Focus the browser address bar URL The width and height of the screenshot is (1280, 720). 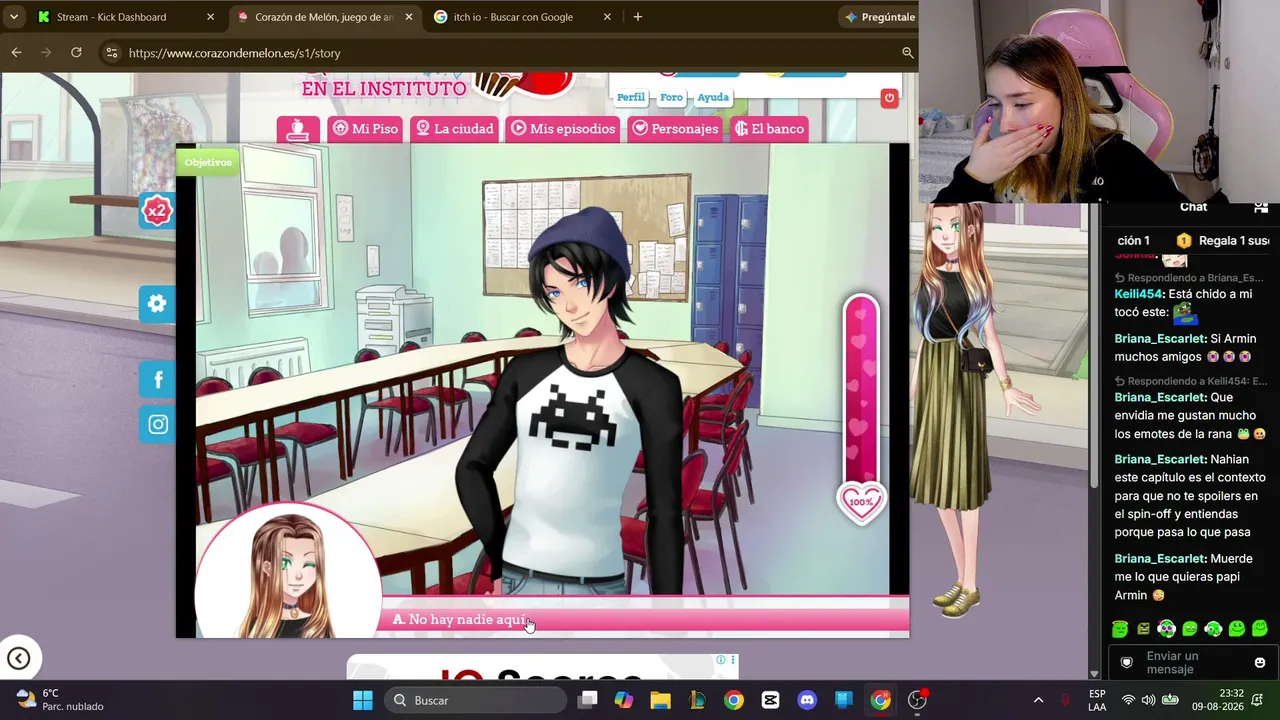click(235, 53)
